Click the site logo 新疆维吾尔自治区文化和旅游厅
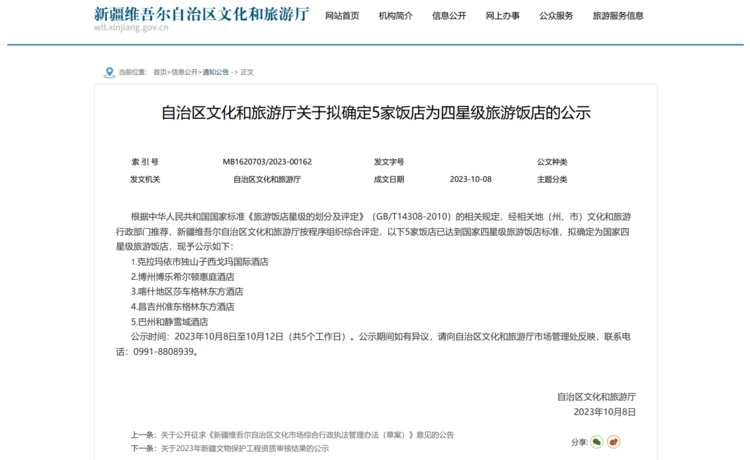 tap(200, 14)
